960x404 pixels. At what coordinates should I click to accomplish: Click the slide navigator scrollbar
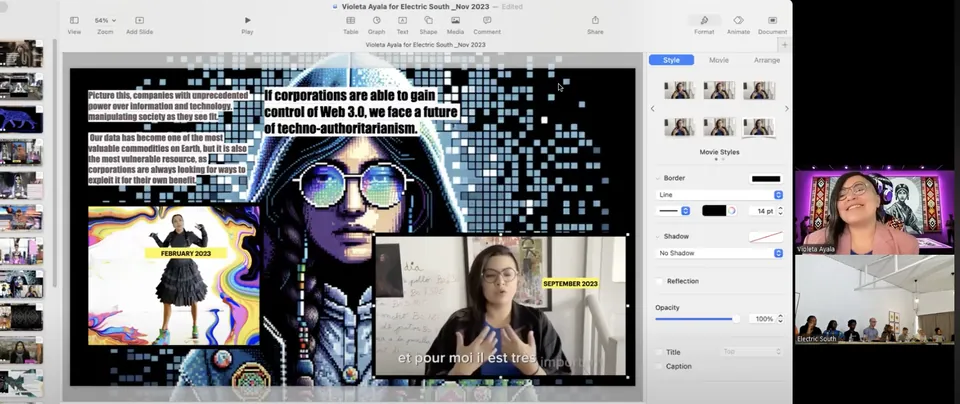coord(54,162)
